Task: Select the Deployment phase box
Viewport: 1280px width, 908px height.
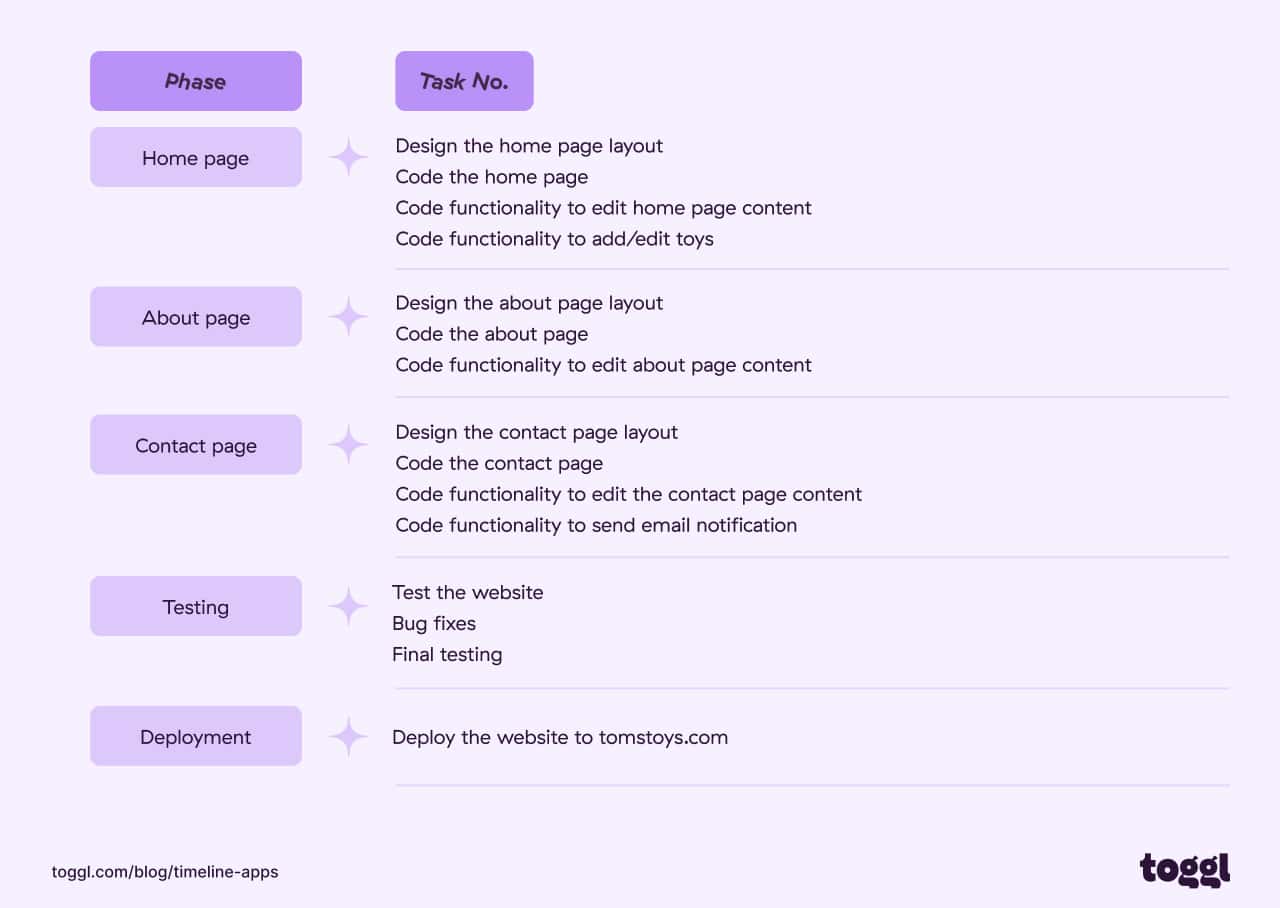Action: (x=196, y=736)
